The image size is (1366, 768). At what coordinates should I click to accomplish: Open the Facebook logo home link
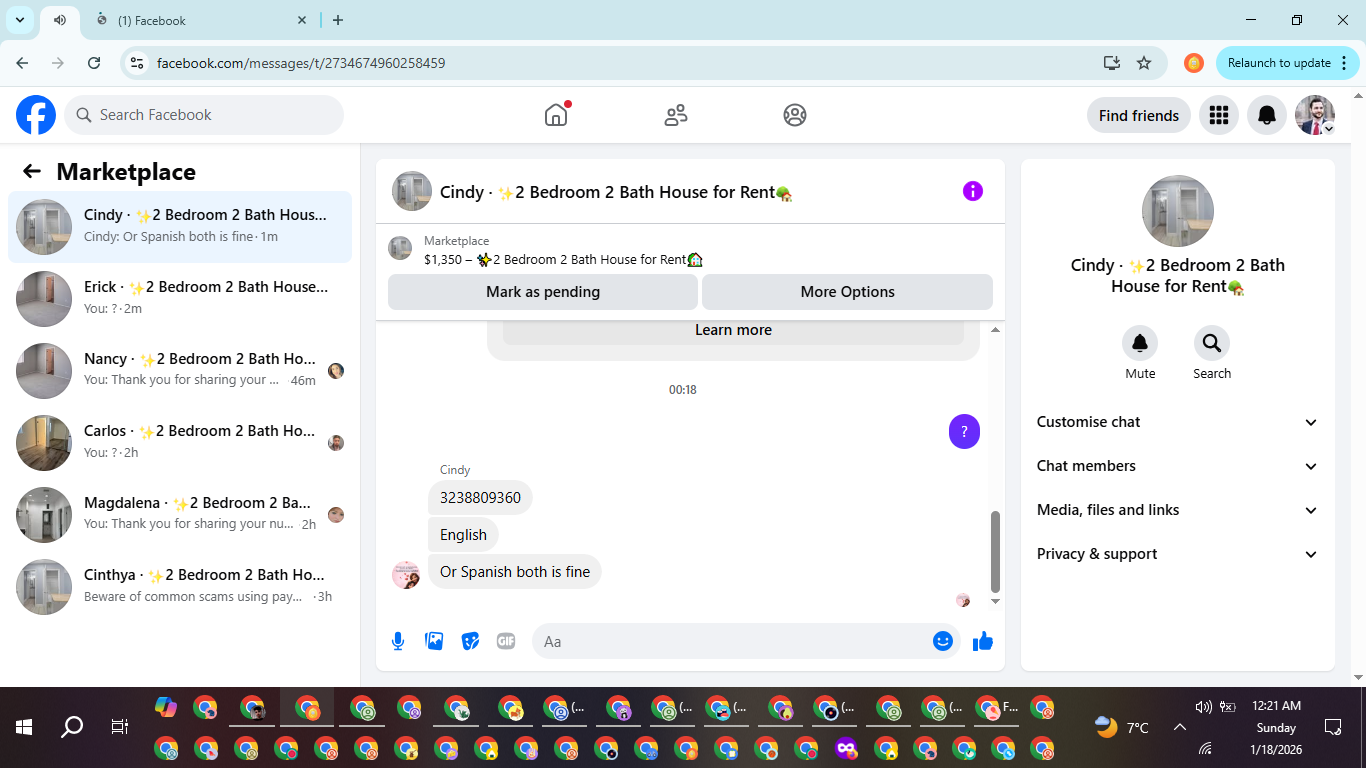tap(36, 115)
